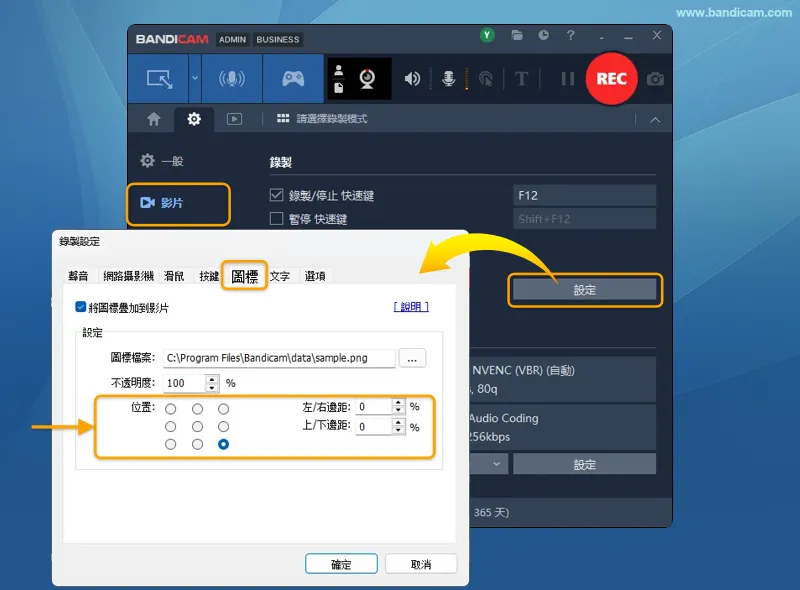Toggle the mouse cursor effect icon
The width and height of the screenshot is (800, 590).
(486, 79)
